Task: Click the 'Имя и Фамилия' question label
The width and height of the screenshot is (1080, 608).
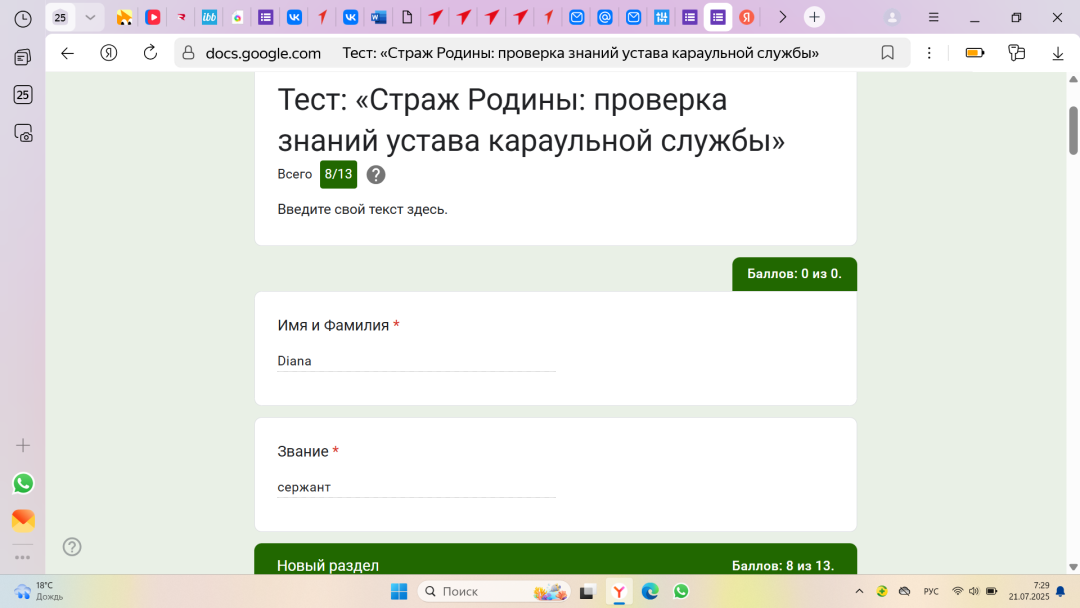Action: pyautogui.click(x=333, y=325)
